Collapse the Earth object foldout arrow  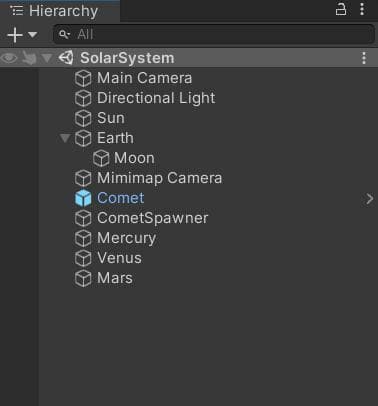[65, 138]
